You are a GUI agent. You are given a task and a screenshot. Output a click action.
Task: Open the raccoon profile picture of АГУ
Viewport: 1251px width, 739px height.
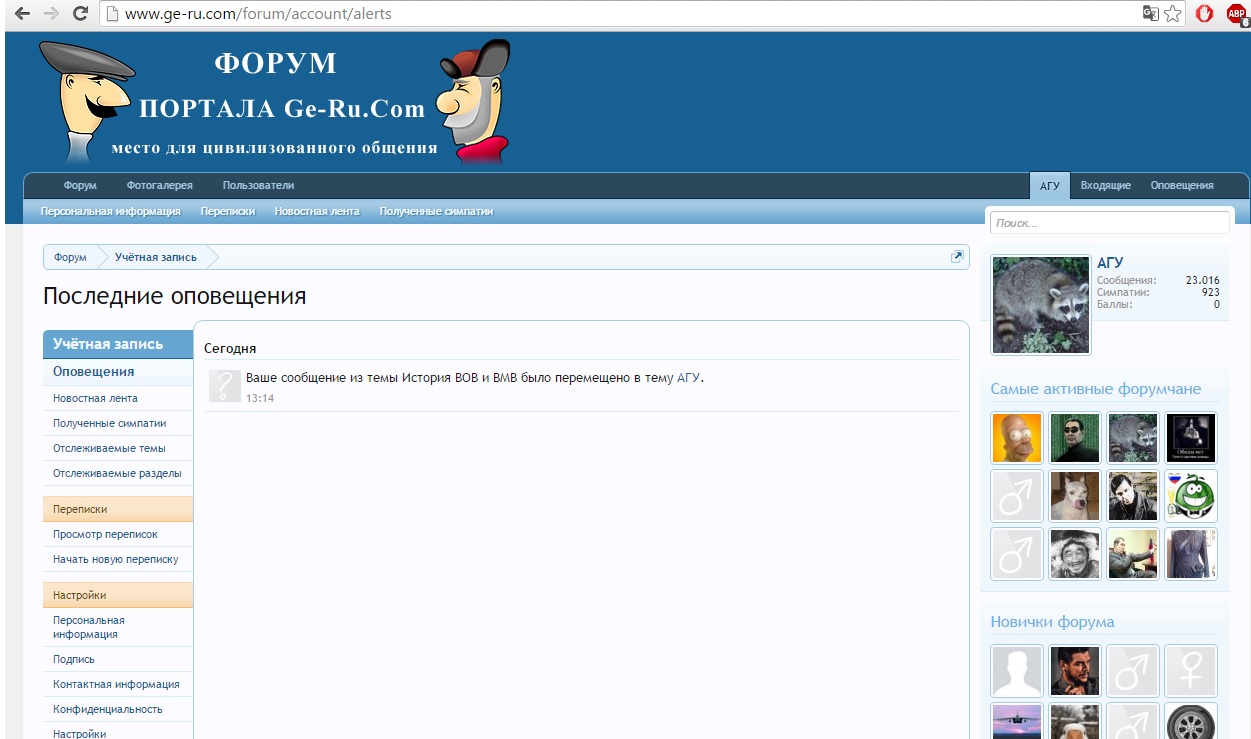click(1040, 304)
